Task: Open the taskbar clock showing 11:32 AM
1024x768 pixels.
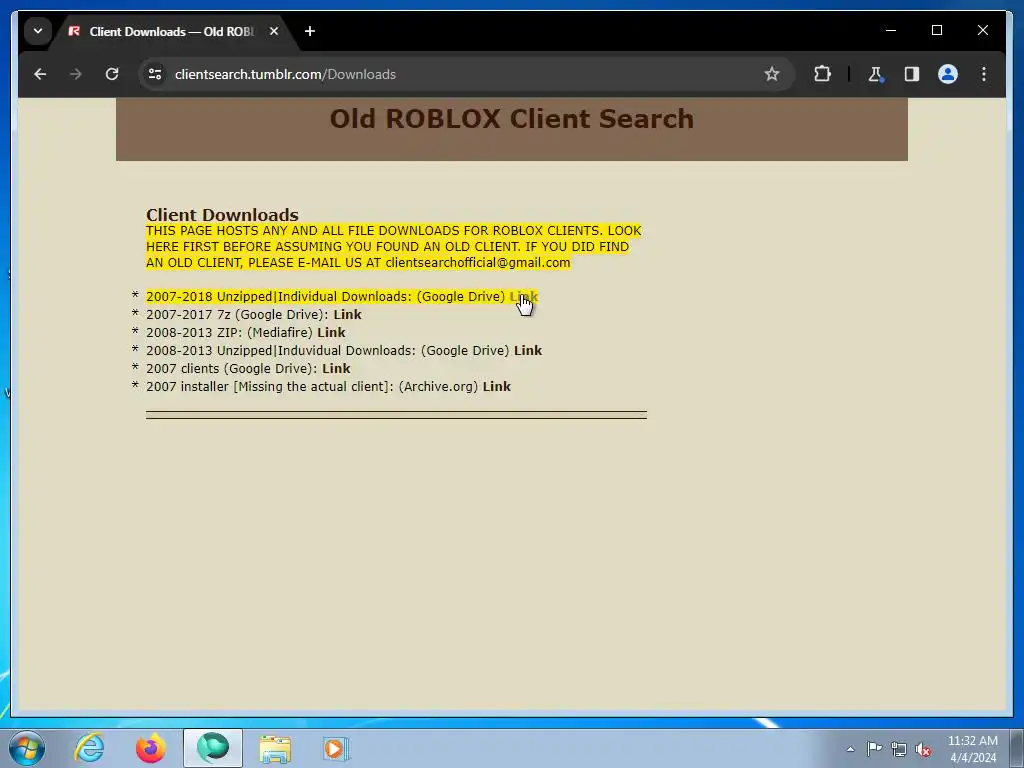Action: [972, 749]
